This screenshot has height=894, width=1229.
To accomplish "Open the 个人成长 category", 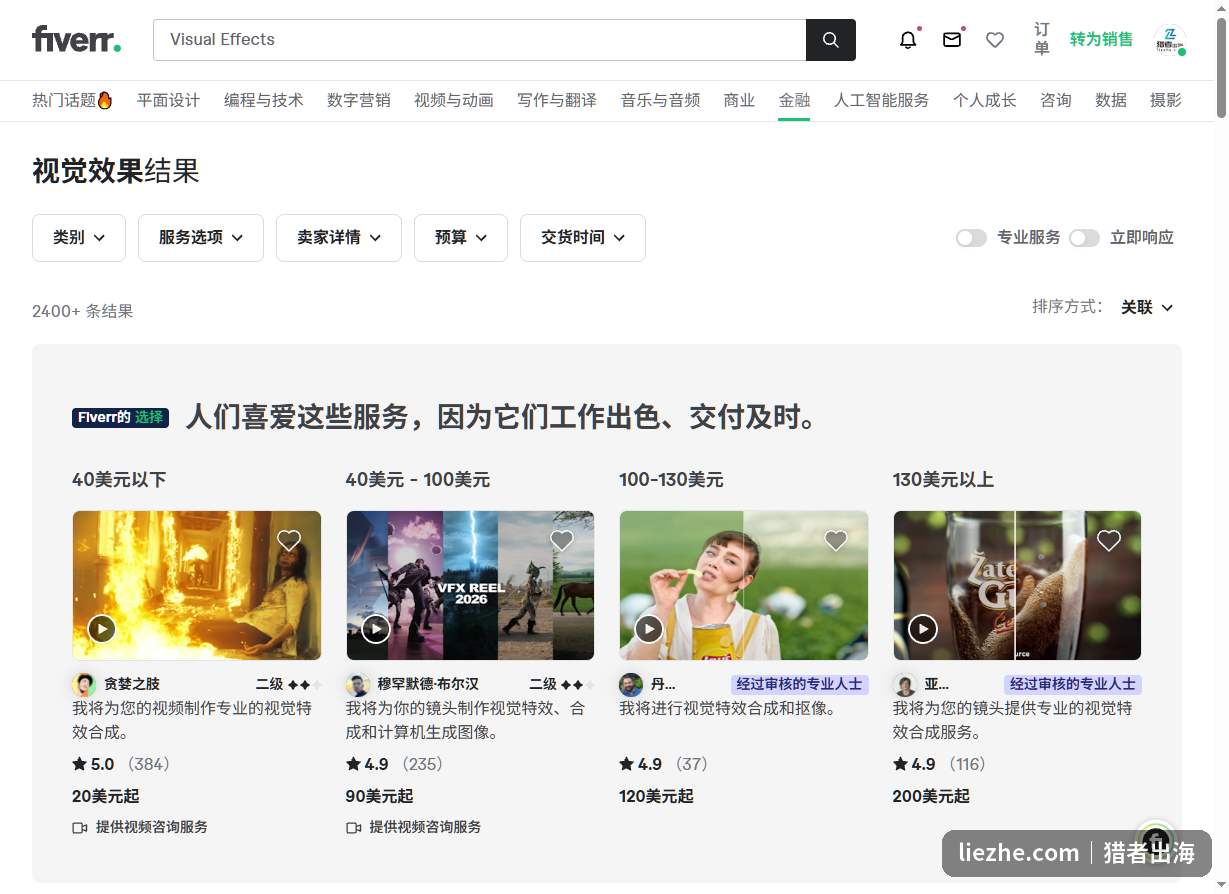I will 985,100.
